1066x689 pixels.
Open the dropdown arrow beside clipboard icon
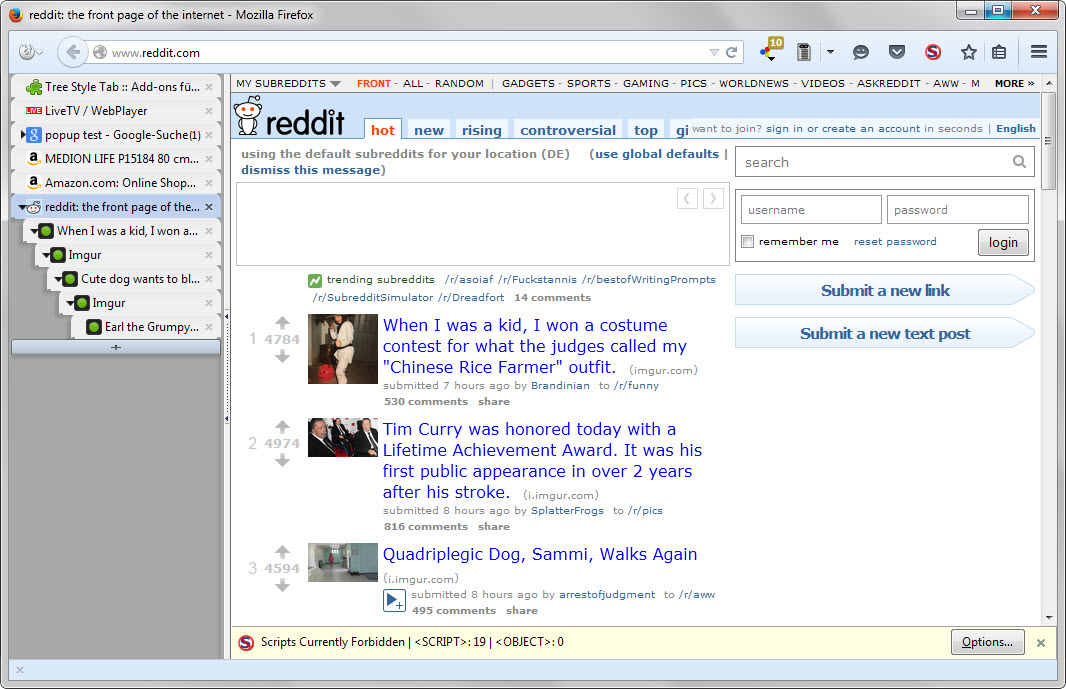point(830,52)
